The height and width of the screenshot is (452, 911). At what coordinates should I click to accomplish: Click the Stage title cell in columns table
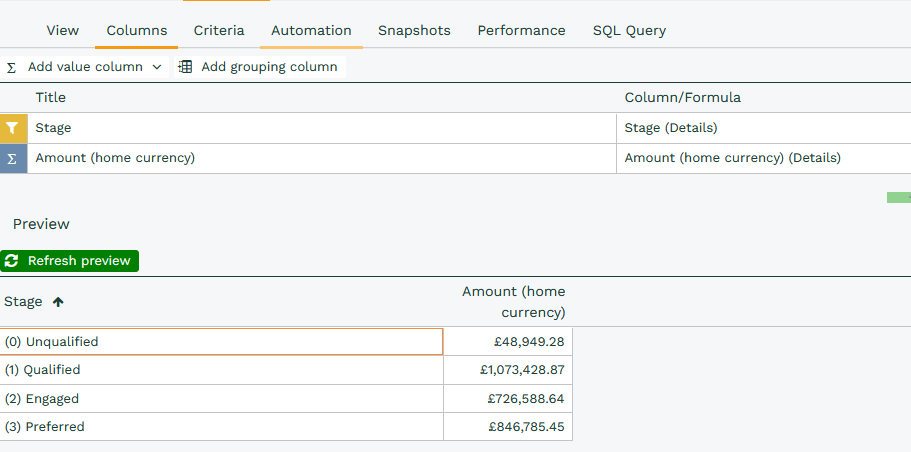(x=320, y=128)
